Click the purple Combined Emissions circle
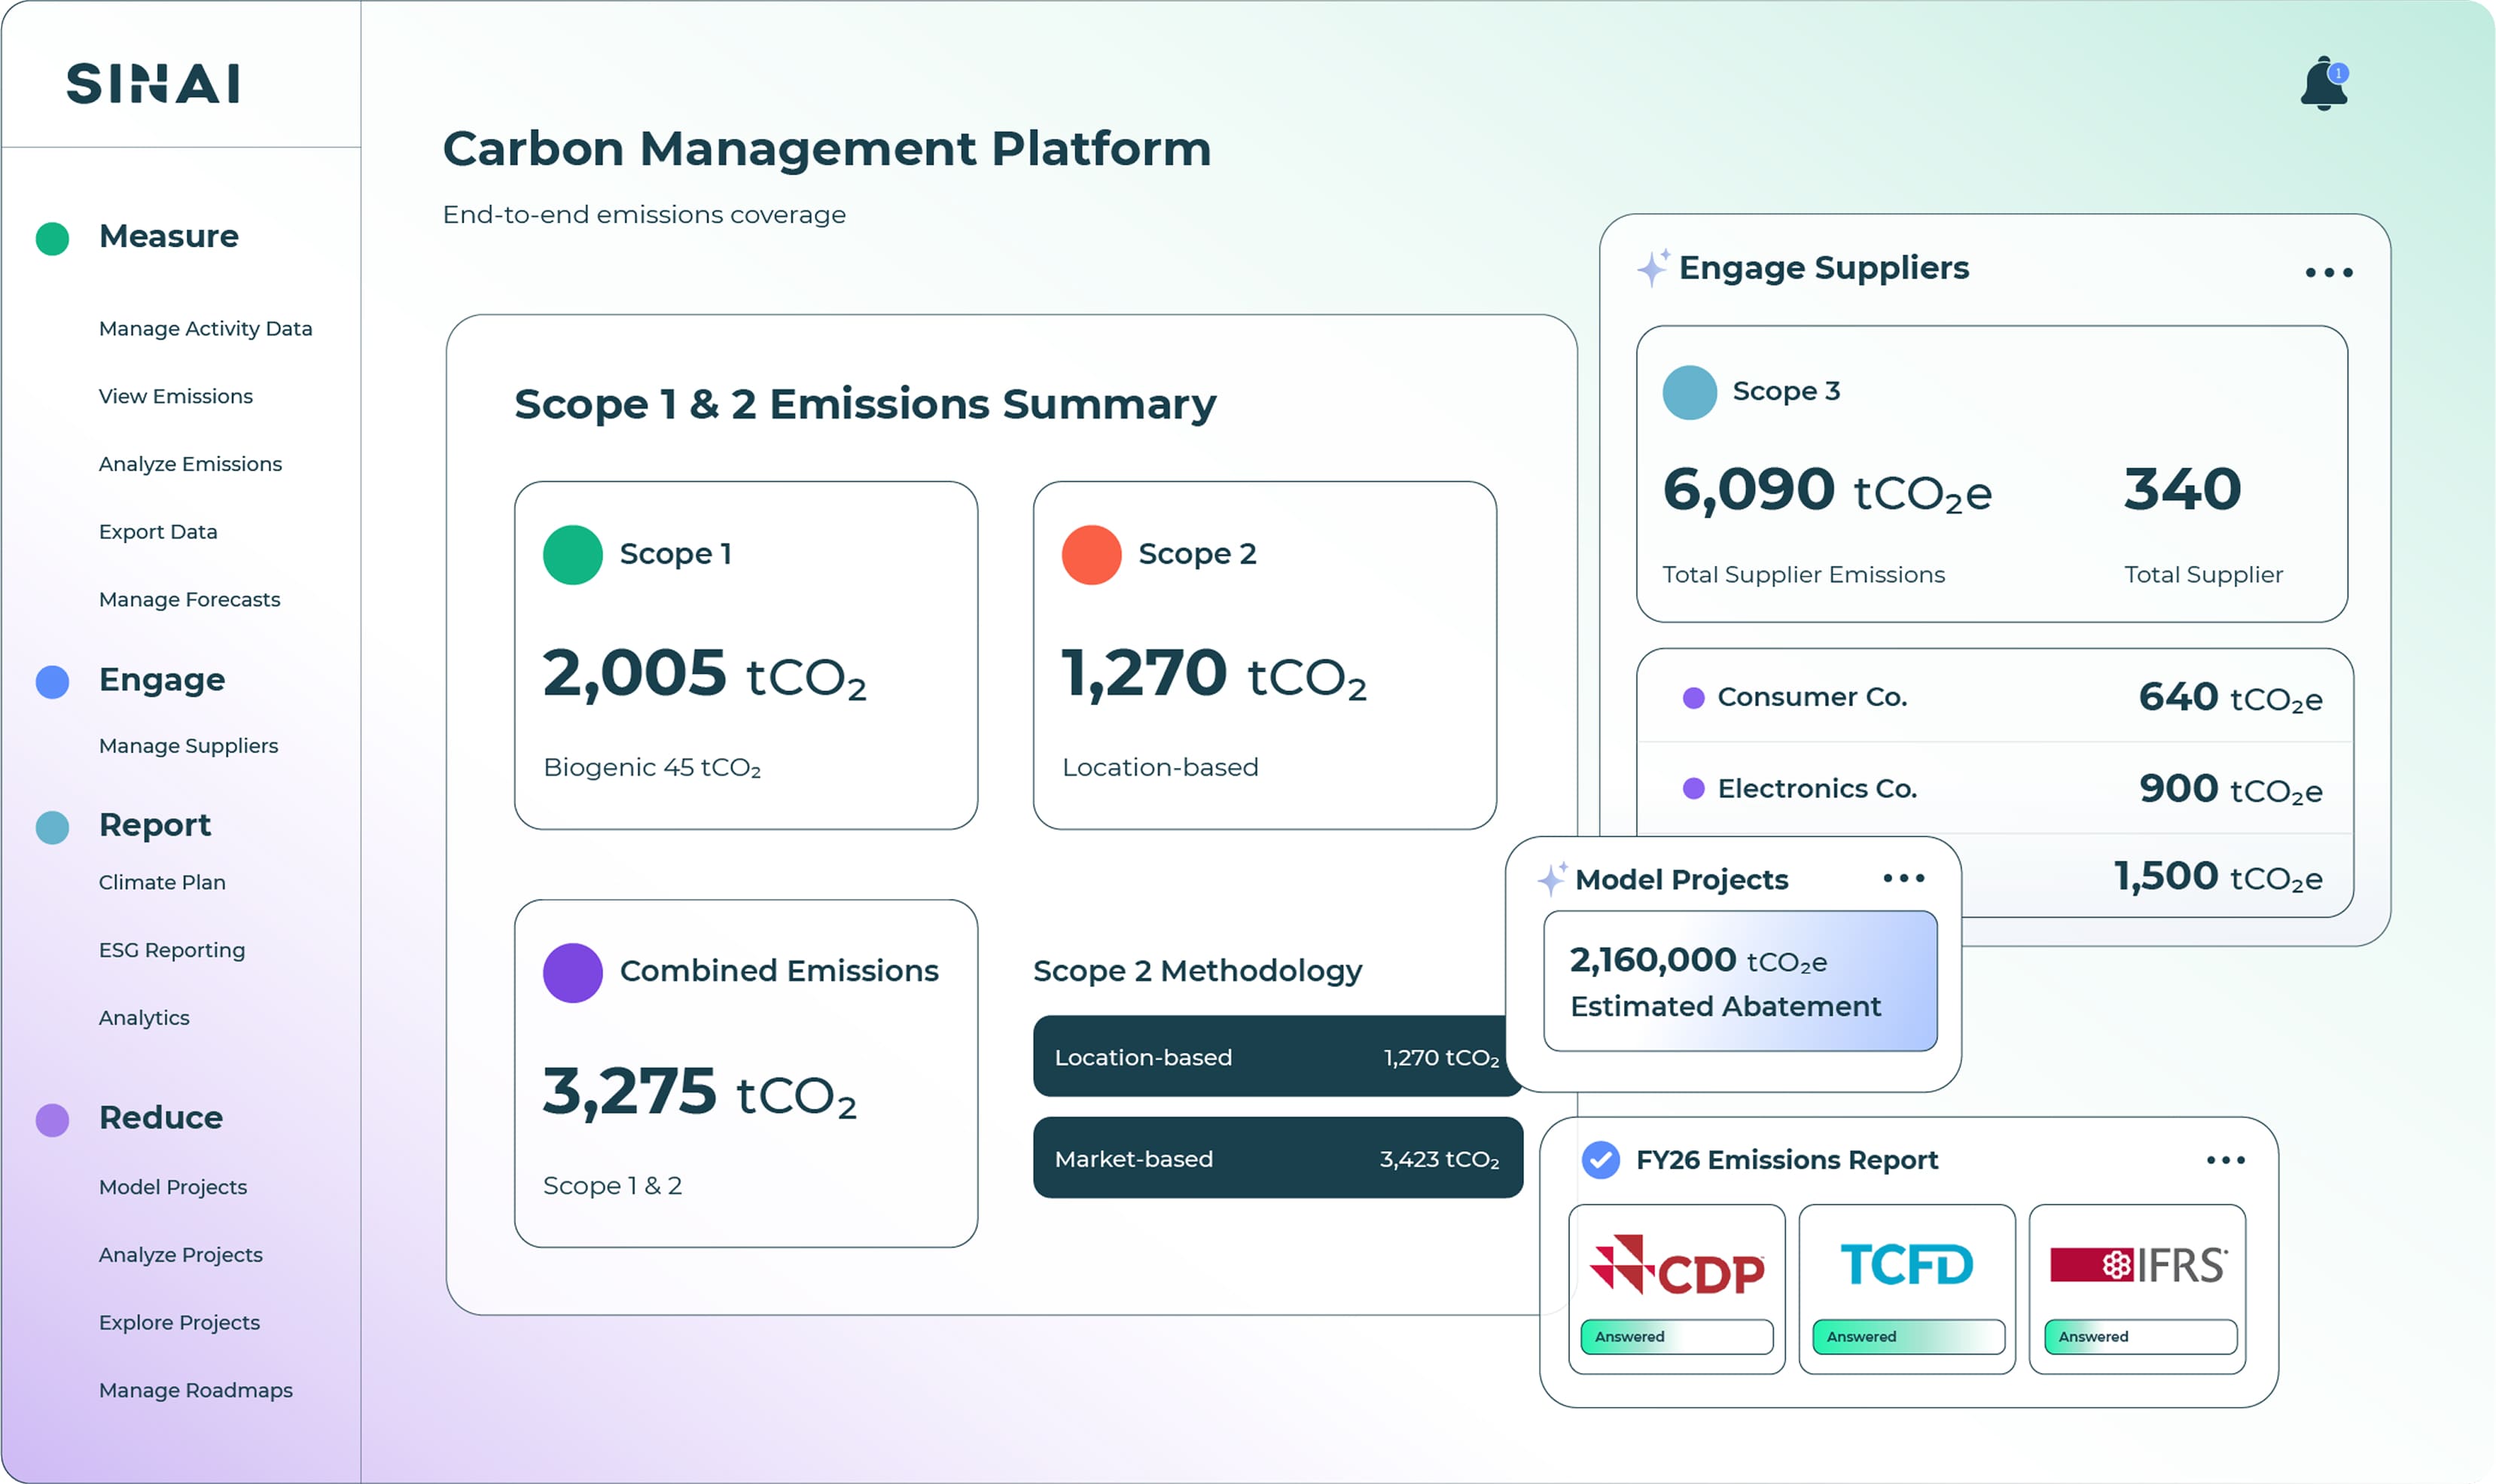 573,973
